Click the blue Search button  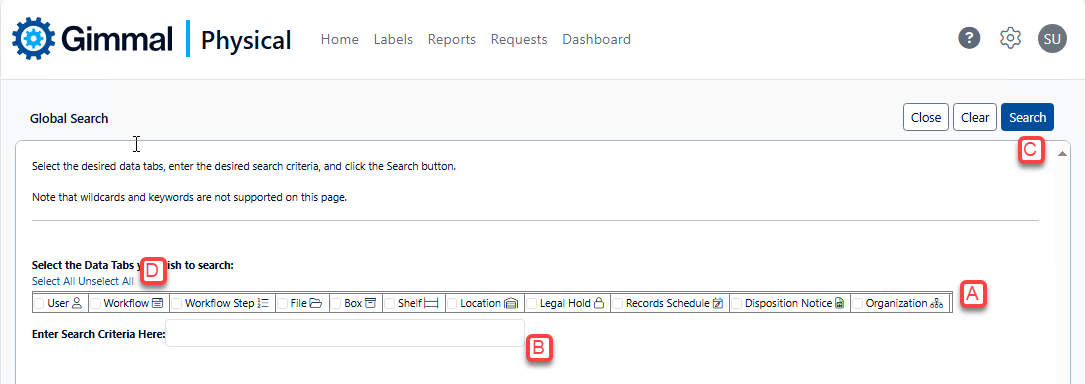click(x=1027, y=118)
